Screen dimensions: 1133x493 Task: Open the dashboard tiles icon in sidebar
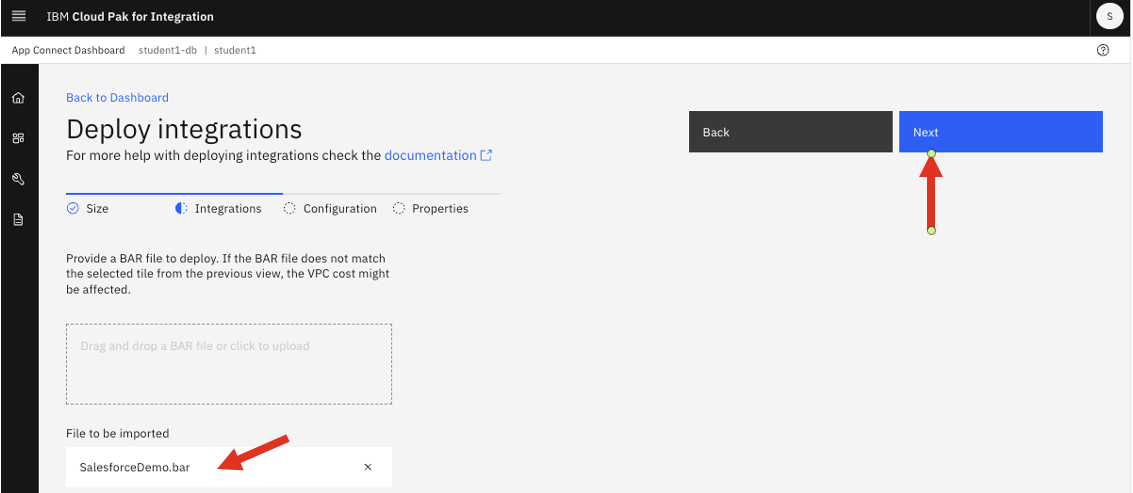click(18, 139)
